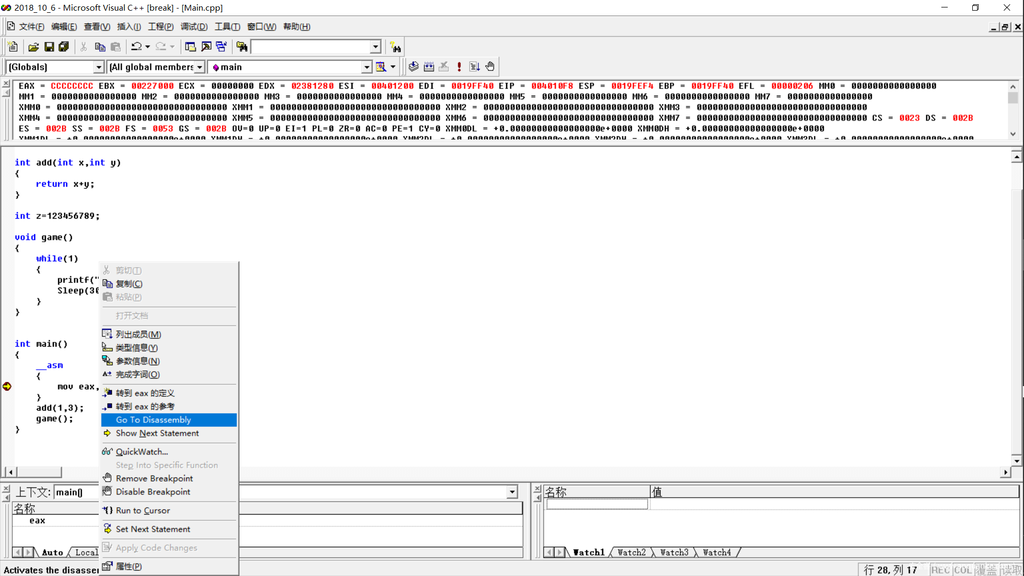
Task: Click the Build (exclamation mark) execute icon
Action: pyautogui.click(x=459, y=67)
